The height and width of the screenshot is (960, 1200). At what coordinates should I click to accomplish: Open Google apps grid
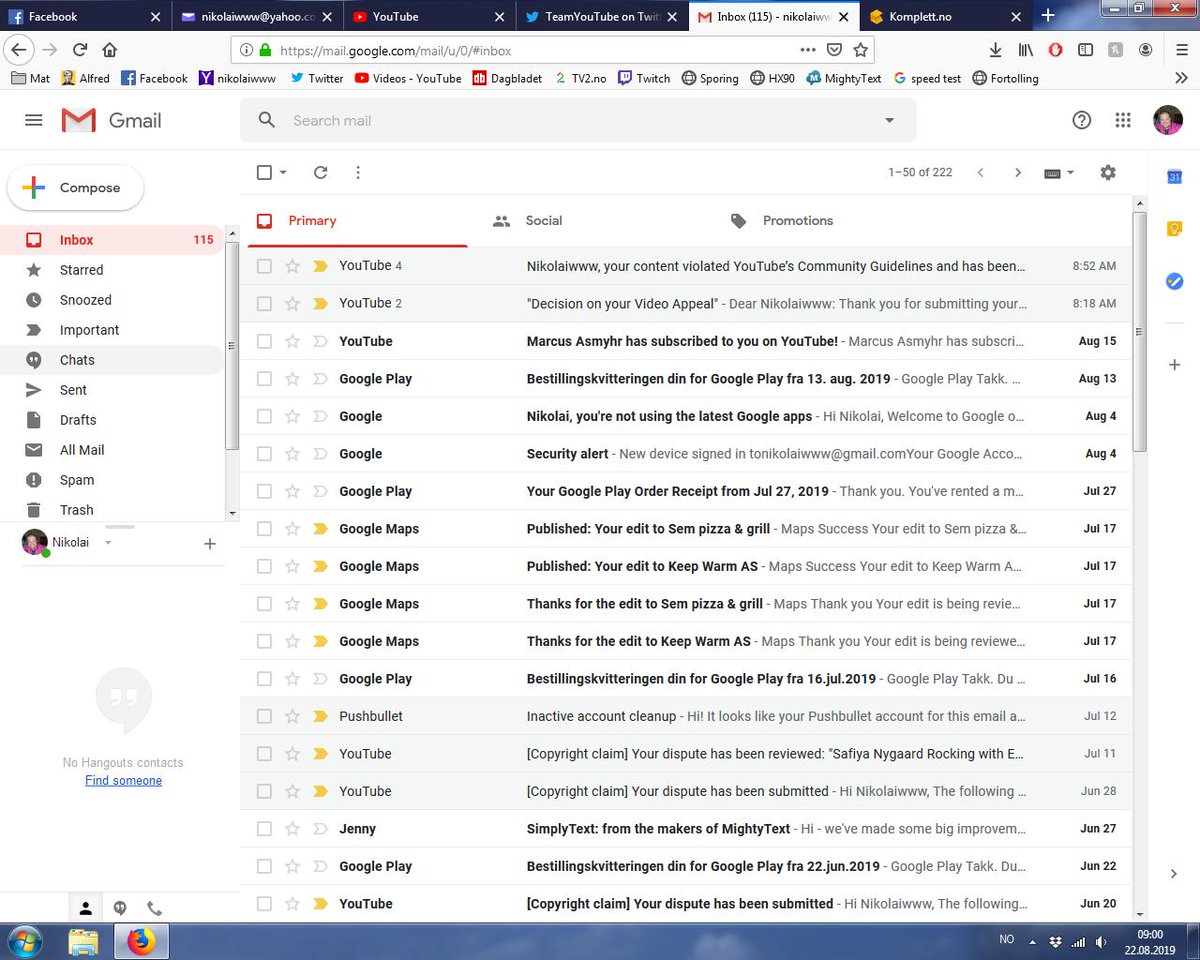pos(1123,120)
